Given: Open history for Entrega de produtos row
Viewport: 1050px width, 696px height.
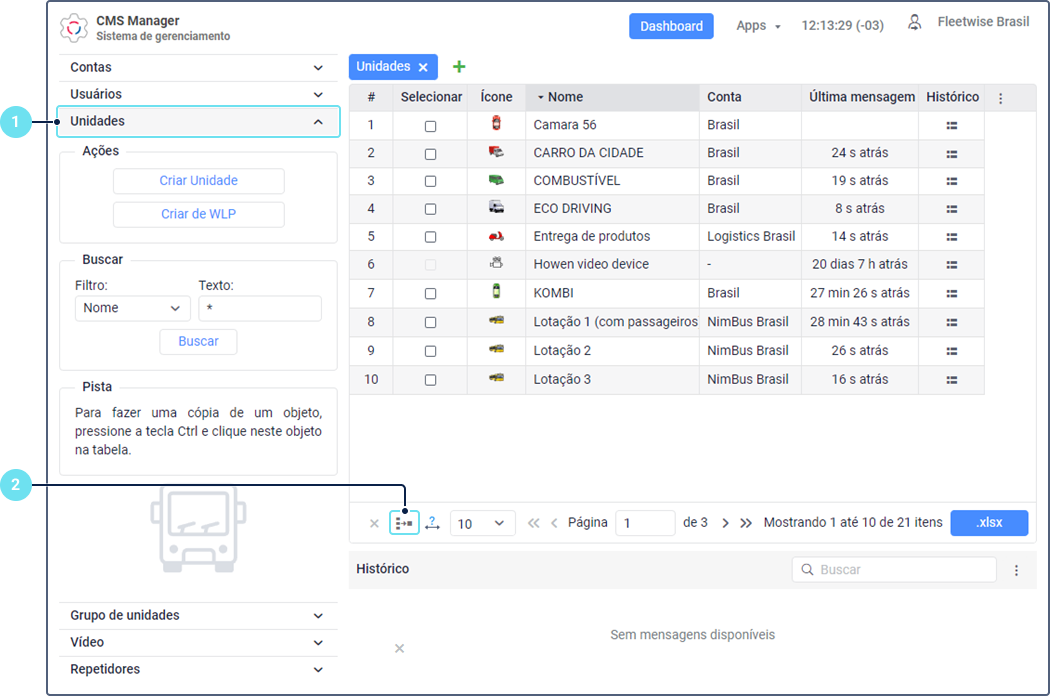Looking at the screenshot, I should pos(952,237).
